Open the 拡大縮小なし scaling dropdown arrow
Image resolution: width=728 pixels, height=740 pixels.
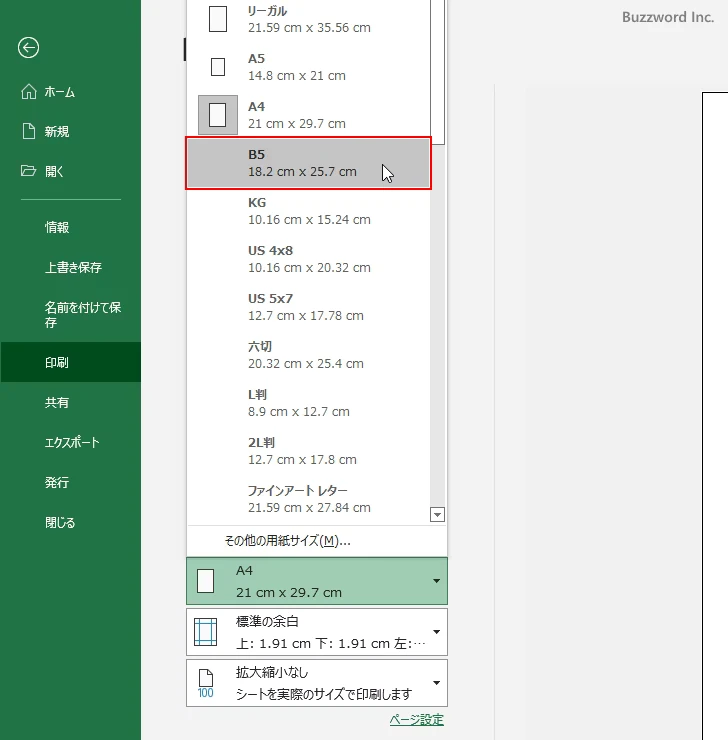[436, 683]
